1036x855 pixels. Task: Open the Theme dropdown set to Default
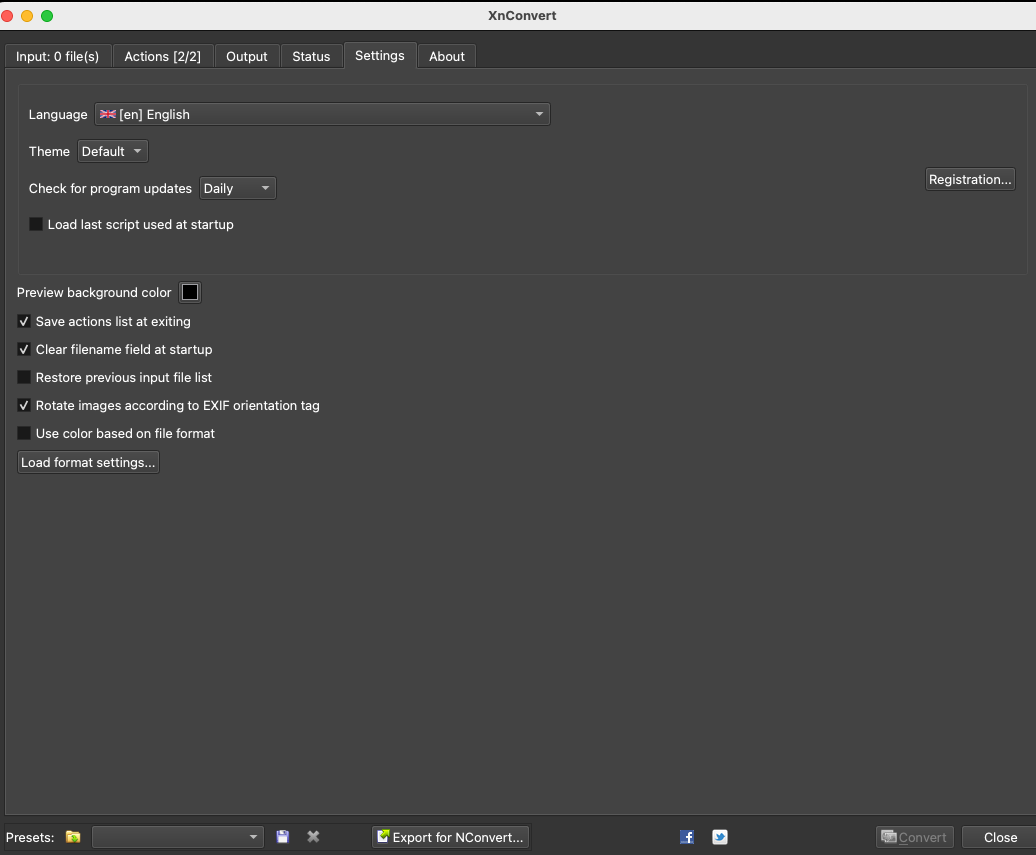click(112, 151)
